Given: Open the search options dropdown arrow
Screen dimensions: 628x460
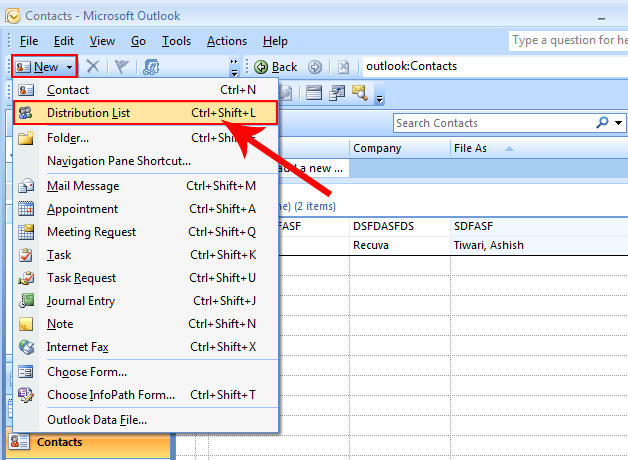Looking at the screenshot, I should (619, 123).
